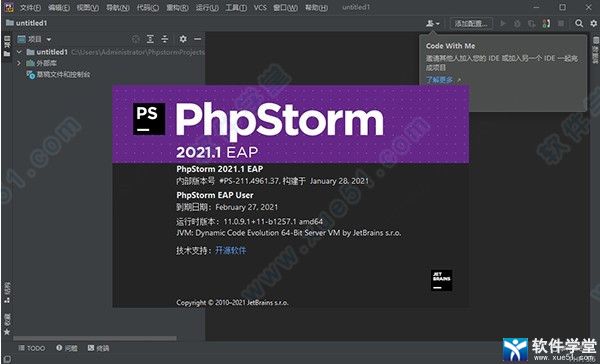The image size is (600, 364).
Task: Click tool windows toggle icon bottom-left corner
Action: [7, 359]
